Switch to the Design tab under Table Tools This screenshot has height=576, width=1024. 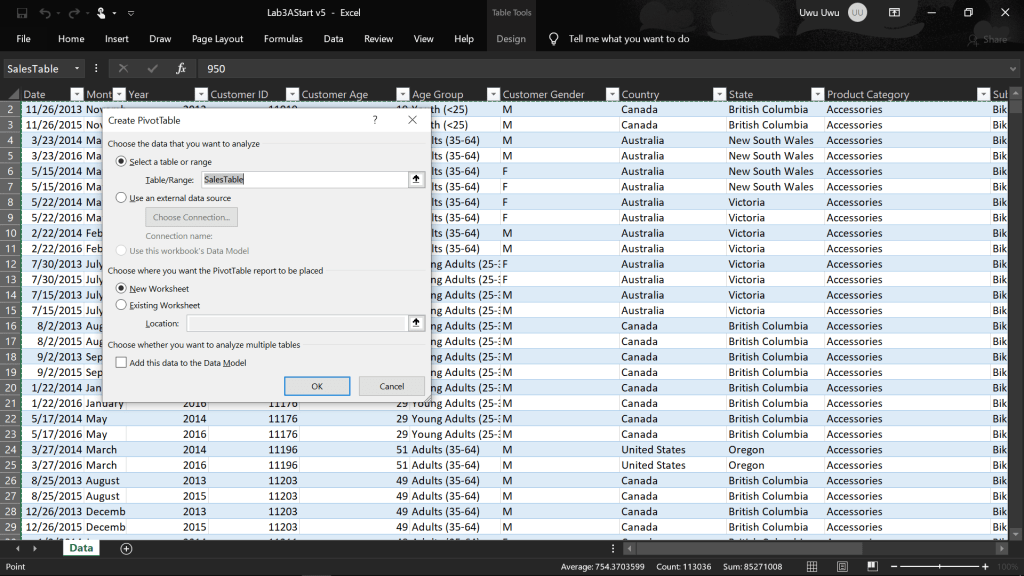[x=510, y=39]
